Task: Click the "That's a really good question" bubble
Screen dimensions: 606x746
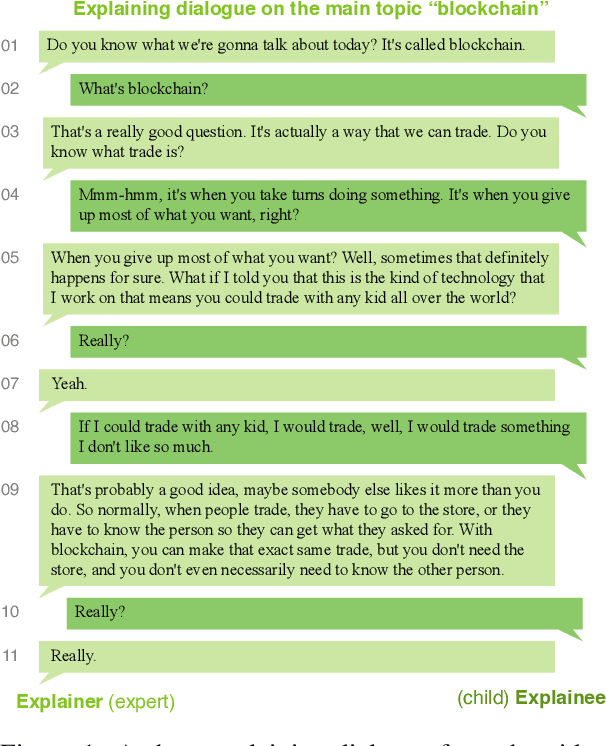Action: pyautogui.click(x=300, y=142)
